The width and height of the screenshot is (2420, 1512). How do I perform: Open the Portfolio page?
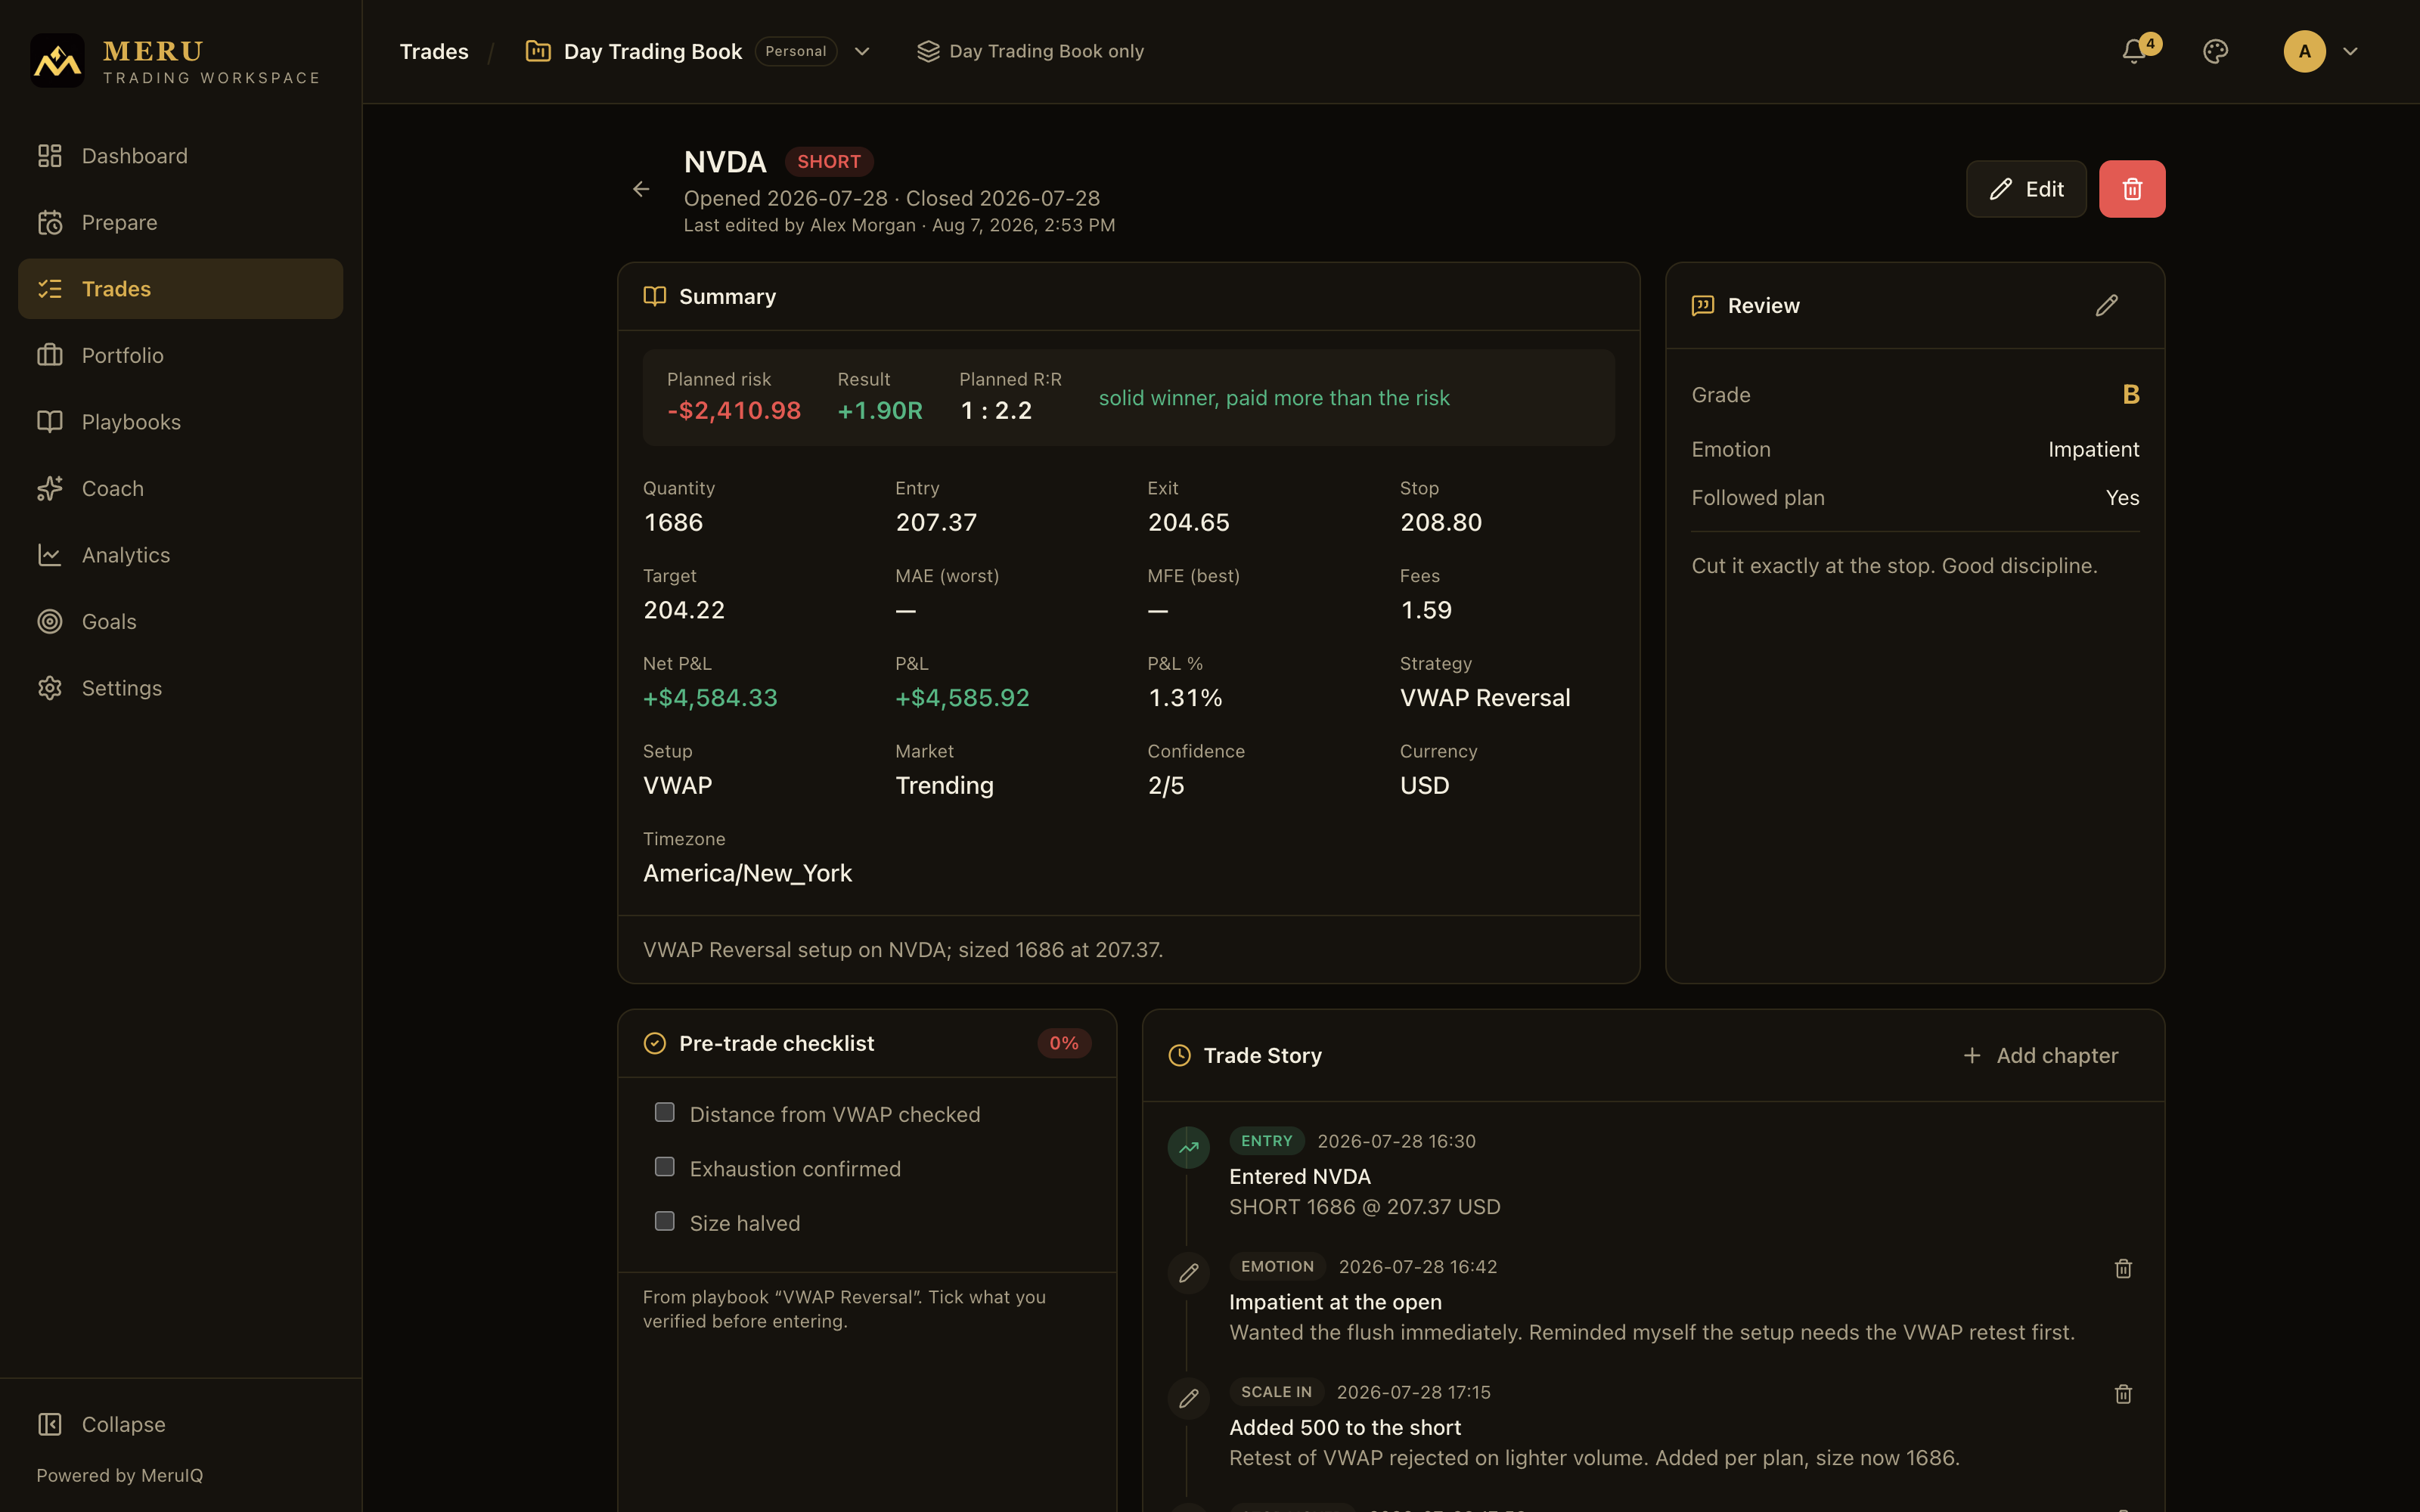click(x=180, y=355)
